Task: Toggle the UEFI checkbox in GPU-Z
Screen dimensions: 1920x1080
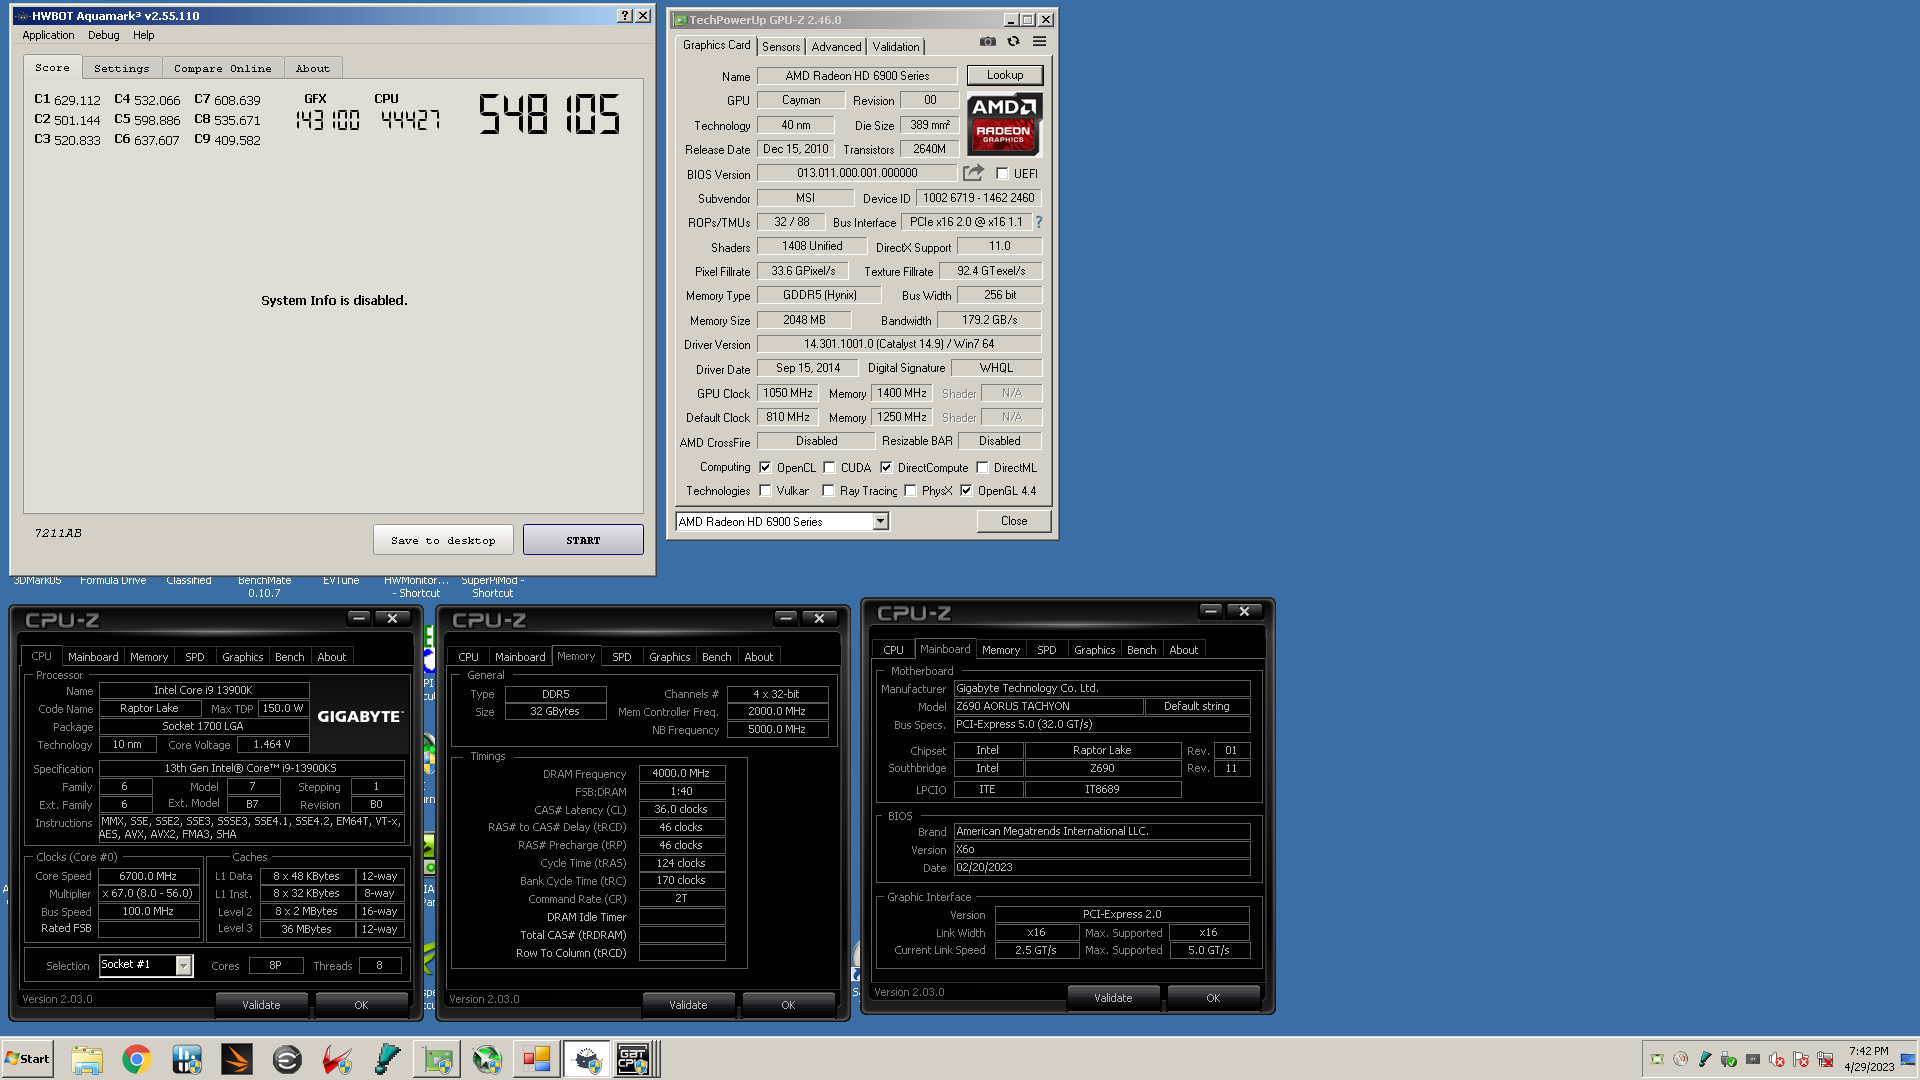Action: tap(1002, 174)
